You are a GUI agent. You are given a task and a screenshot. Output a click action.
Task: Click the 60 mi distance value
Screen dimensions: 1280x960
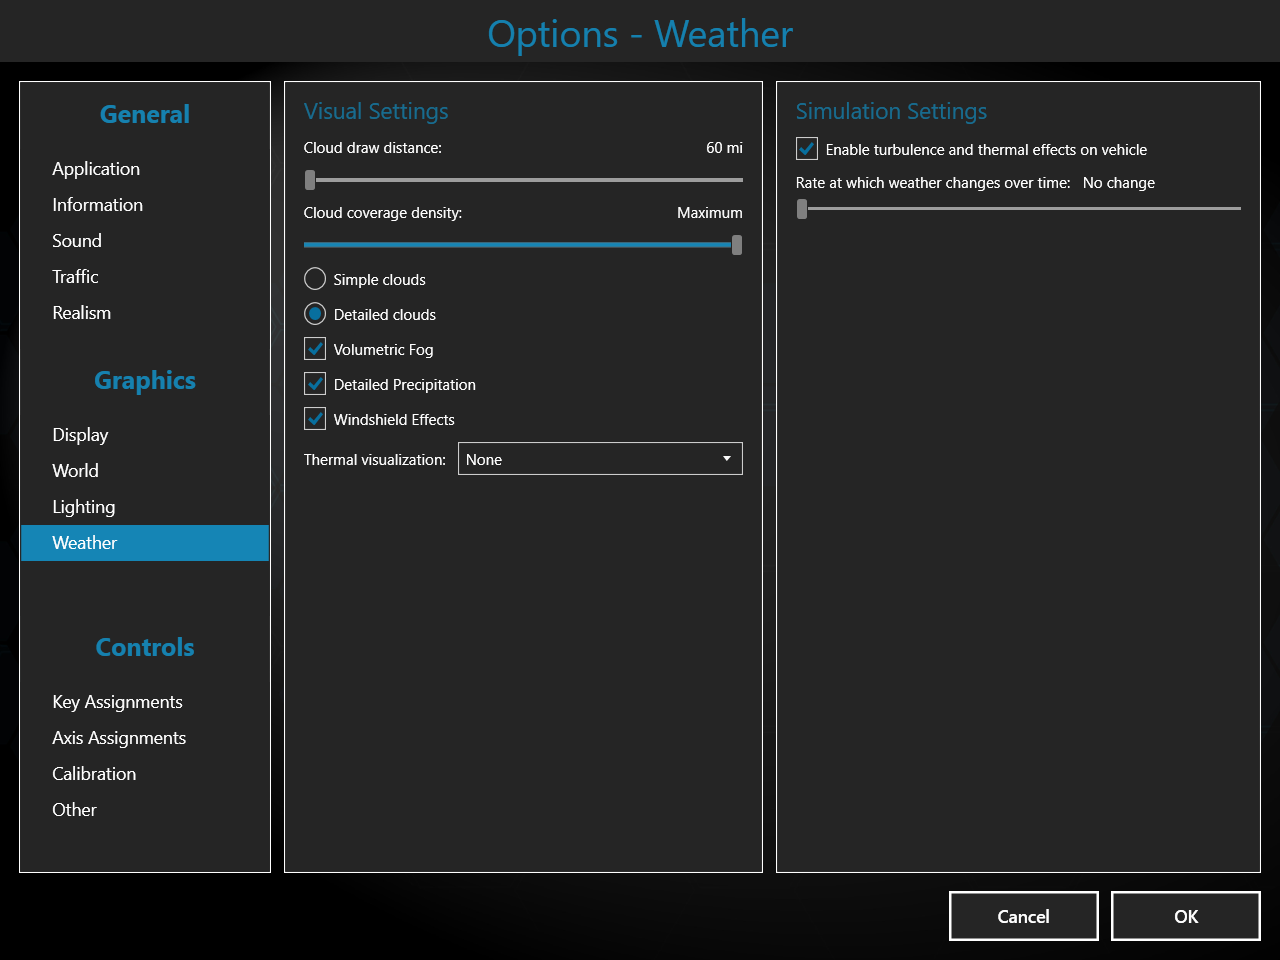[x=724, y=148]
